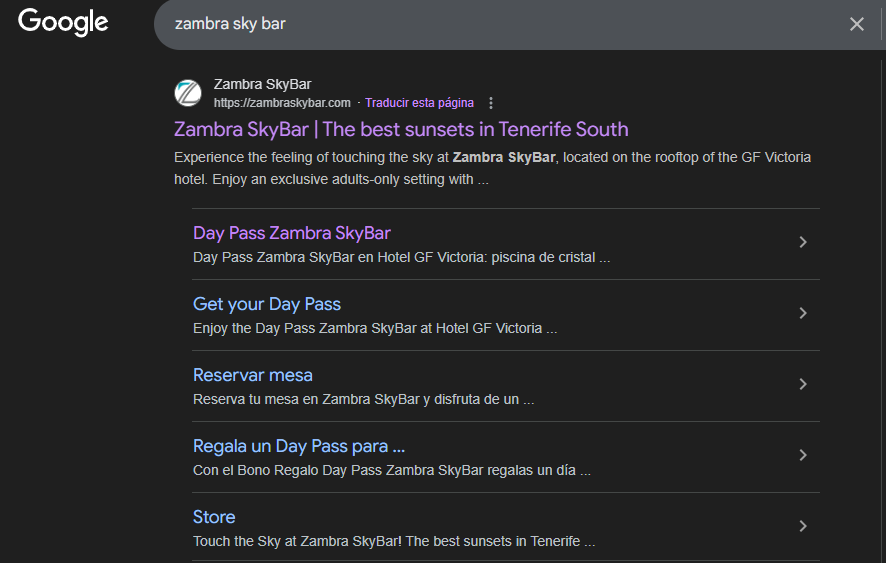
Task: Click text Touch the Sky at Zambra SkyBar
Action: (394, 542)
